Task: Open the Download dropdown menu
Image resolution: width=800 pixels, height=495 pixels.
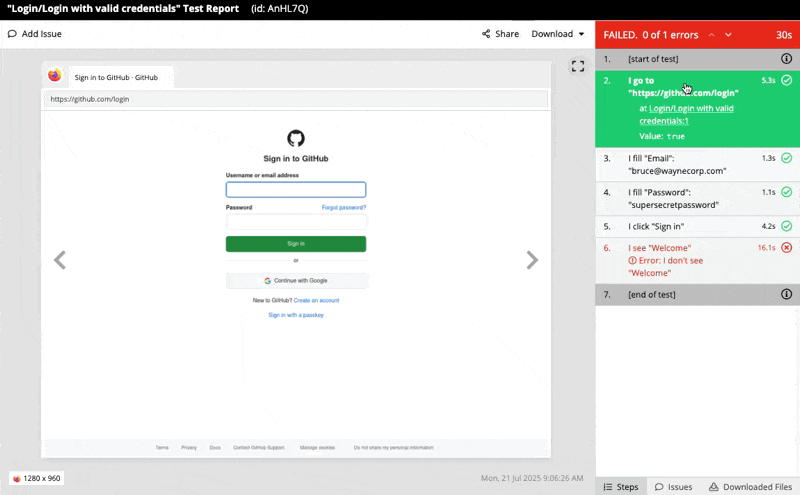Action: 558,34
